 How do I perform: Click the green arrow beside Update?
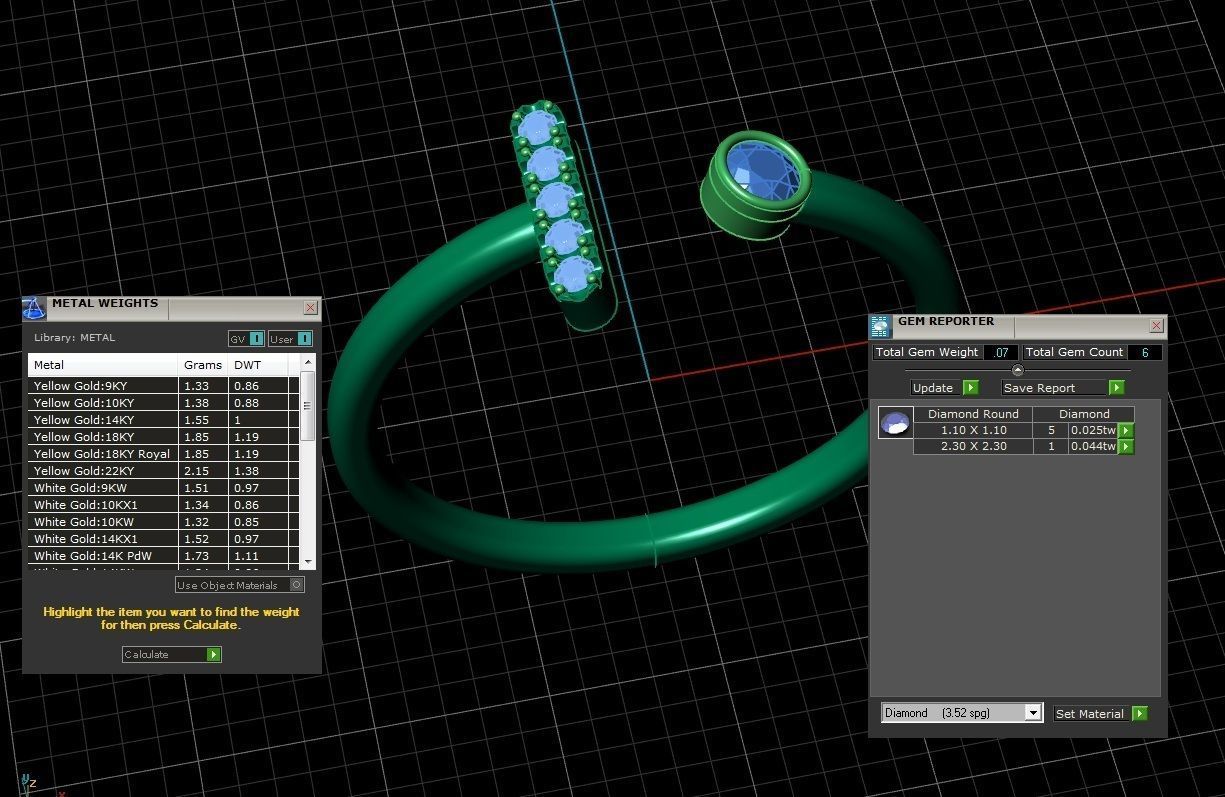click(970, 388)
